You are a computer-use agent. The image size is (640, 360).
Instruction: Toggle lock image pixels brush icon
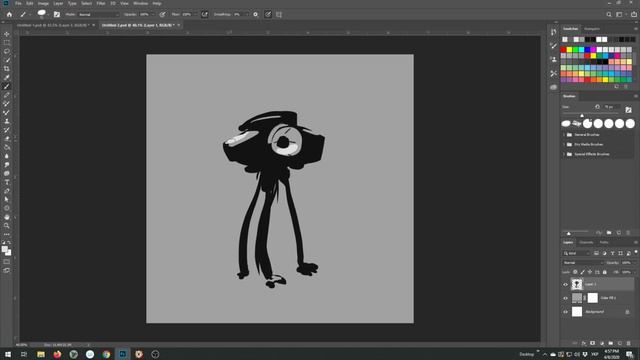tap(582, 272)
